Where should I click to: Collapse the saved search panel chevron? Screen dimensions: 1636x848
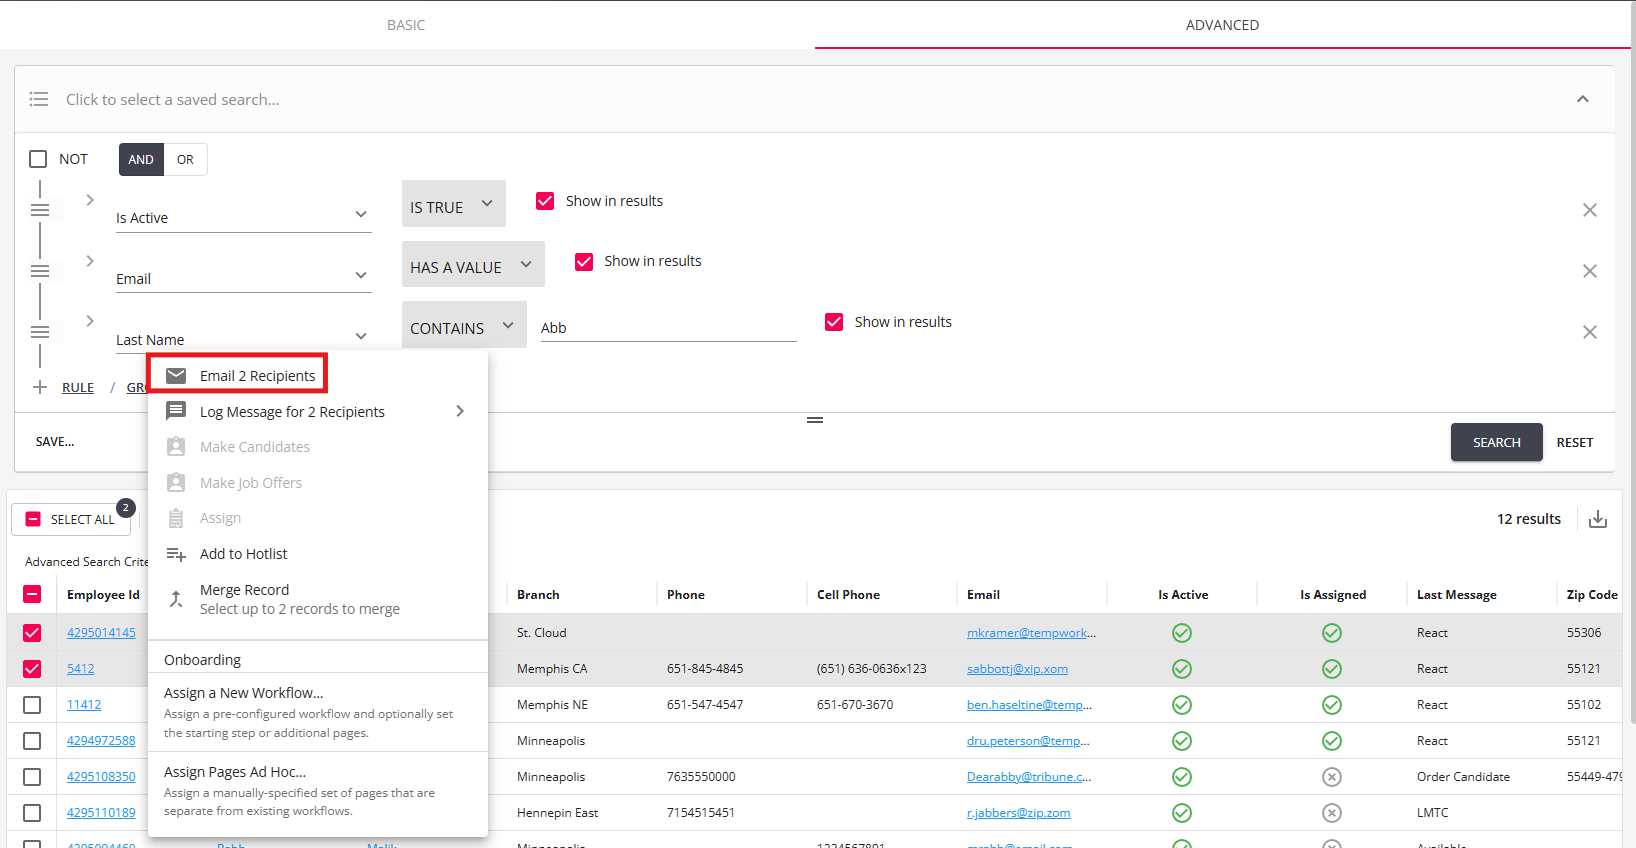1583,99
